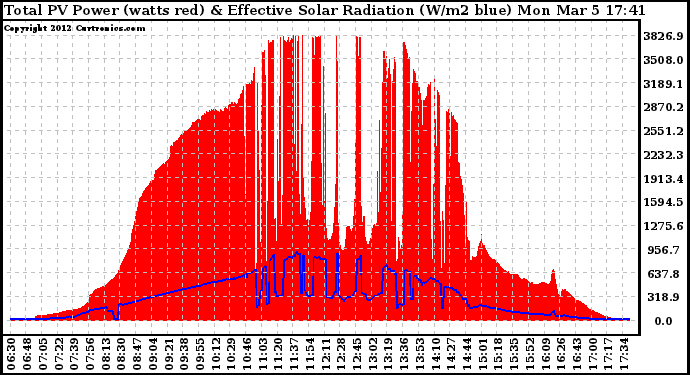Select the 3826.9 y-axis label
Screen dimensions: 690x375
664,36
